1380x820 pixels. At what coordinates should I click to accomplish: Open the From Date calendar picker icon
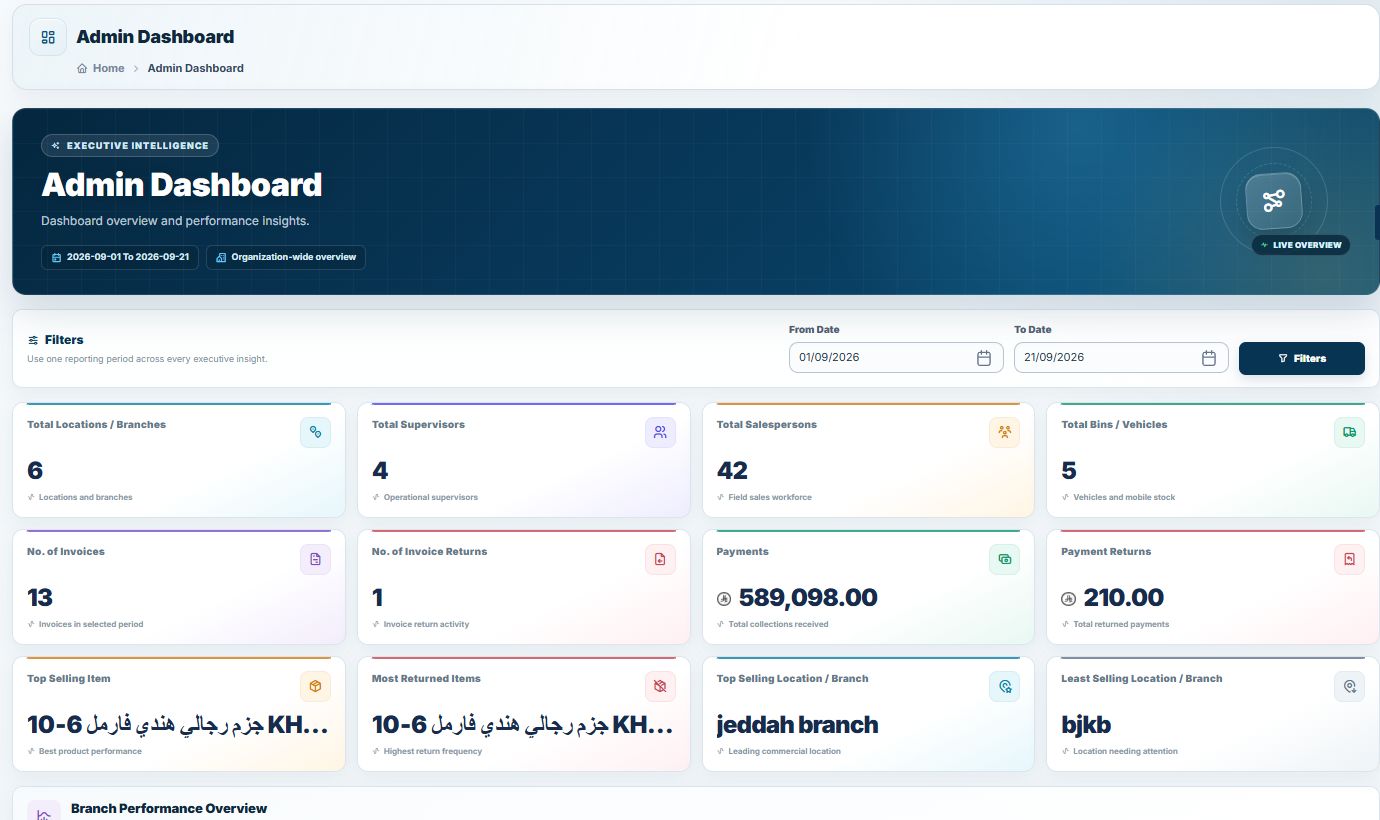tap(983, 358)
